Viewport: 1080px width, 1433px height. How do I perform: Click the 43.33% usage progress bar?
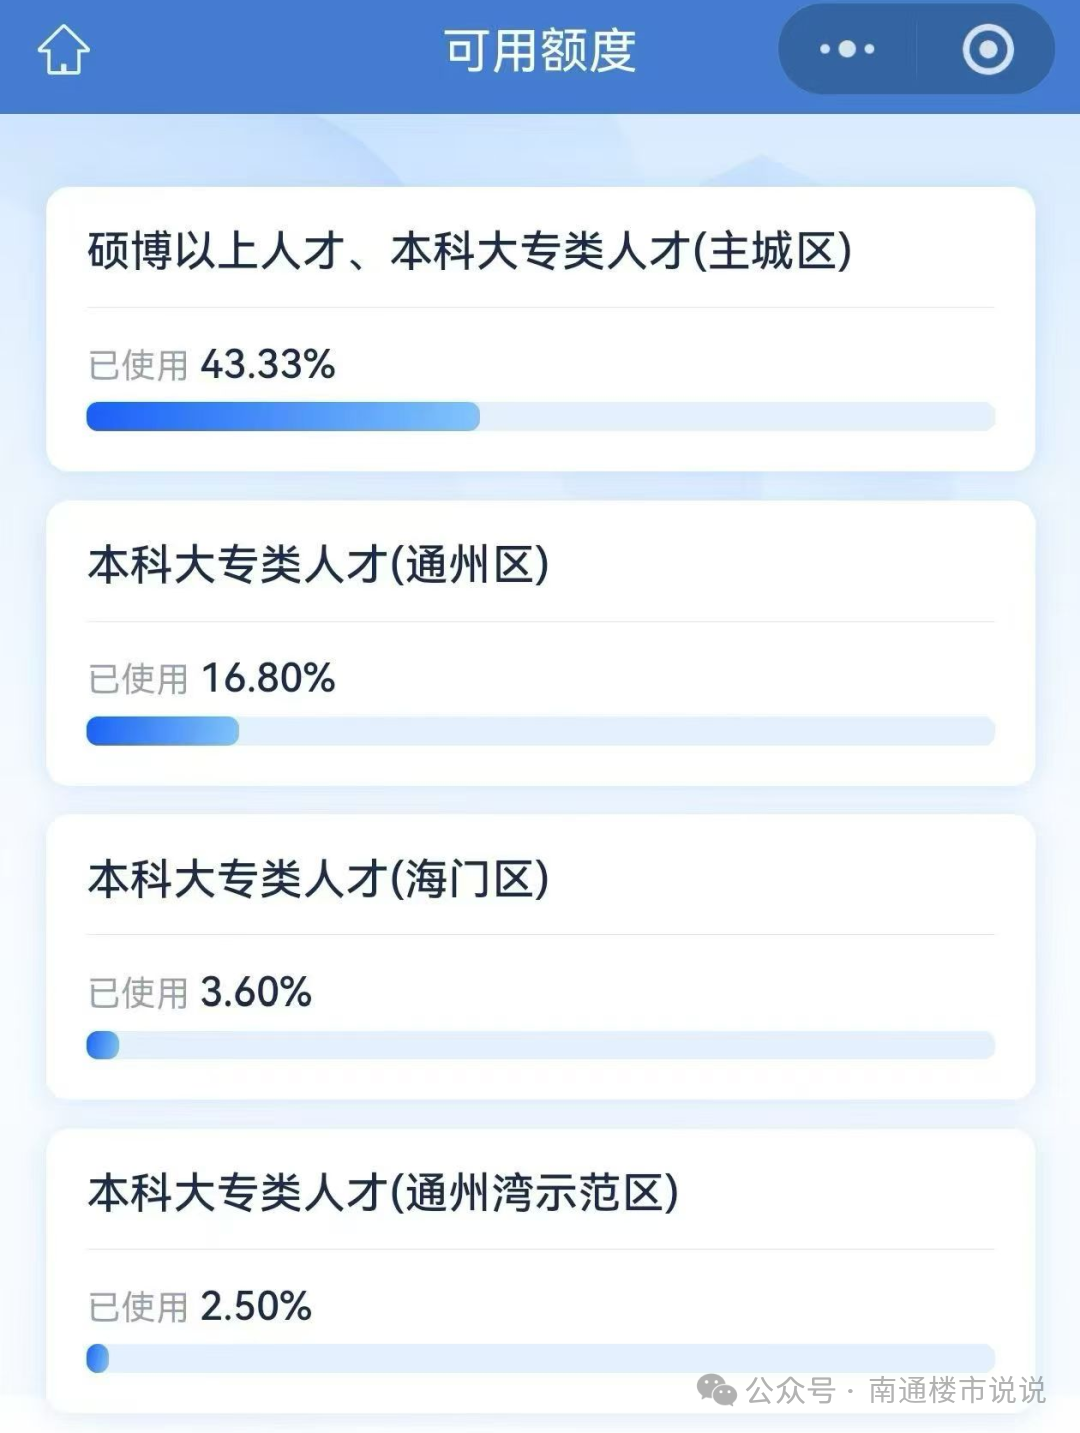click(x=283, y=416)
